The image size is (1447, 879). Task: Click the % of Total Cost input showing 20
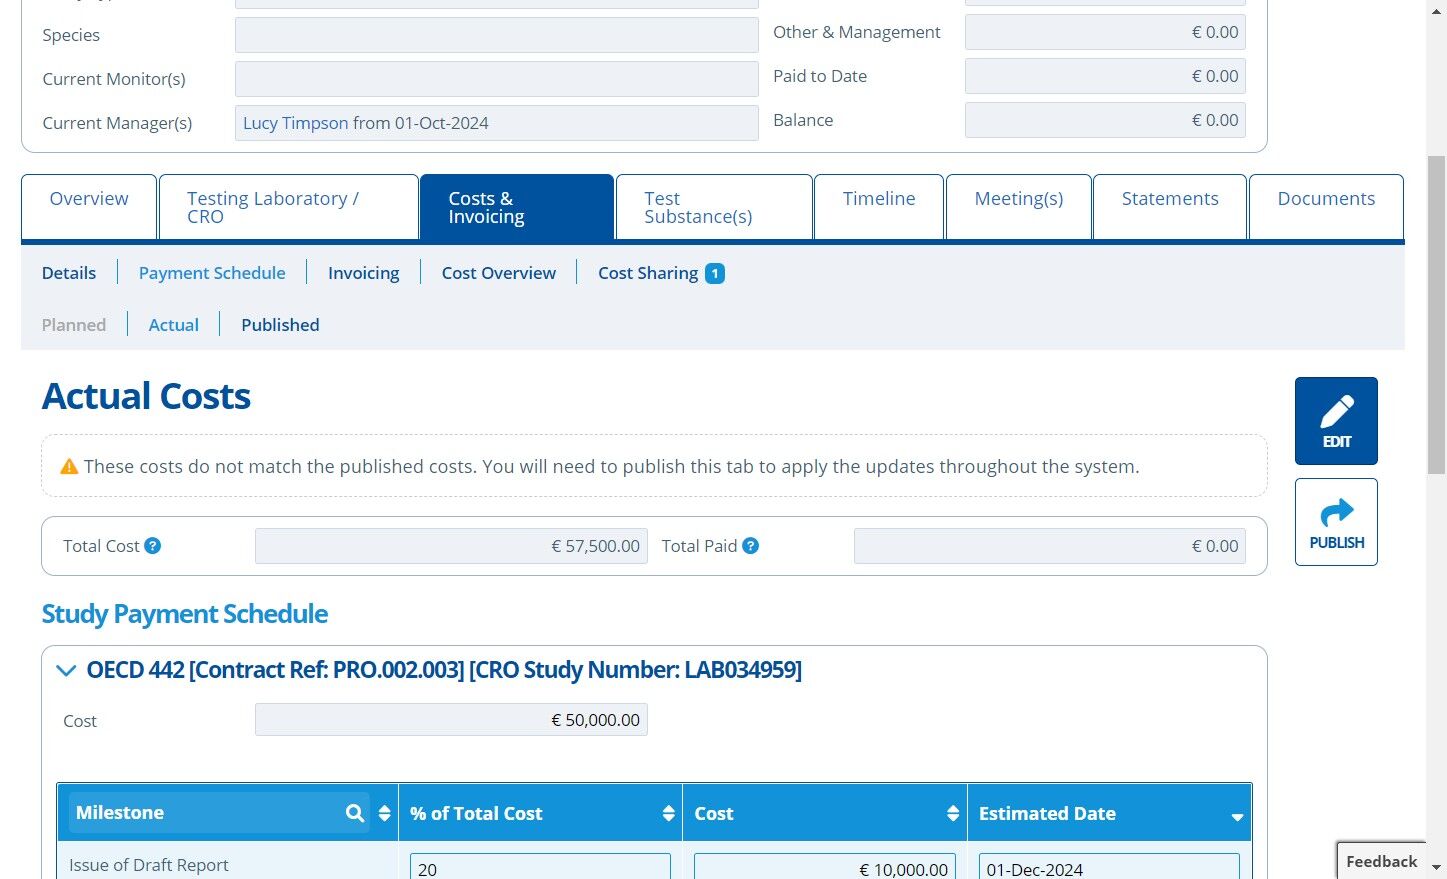(x=540, y=867)
